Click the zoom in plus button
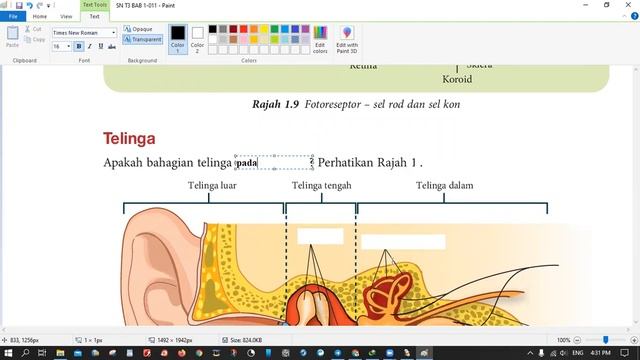Screen dimensions: 640x360 pos(634,340)
